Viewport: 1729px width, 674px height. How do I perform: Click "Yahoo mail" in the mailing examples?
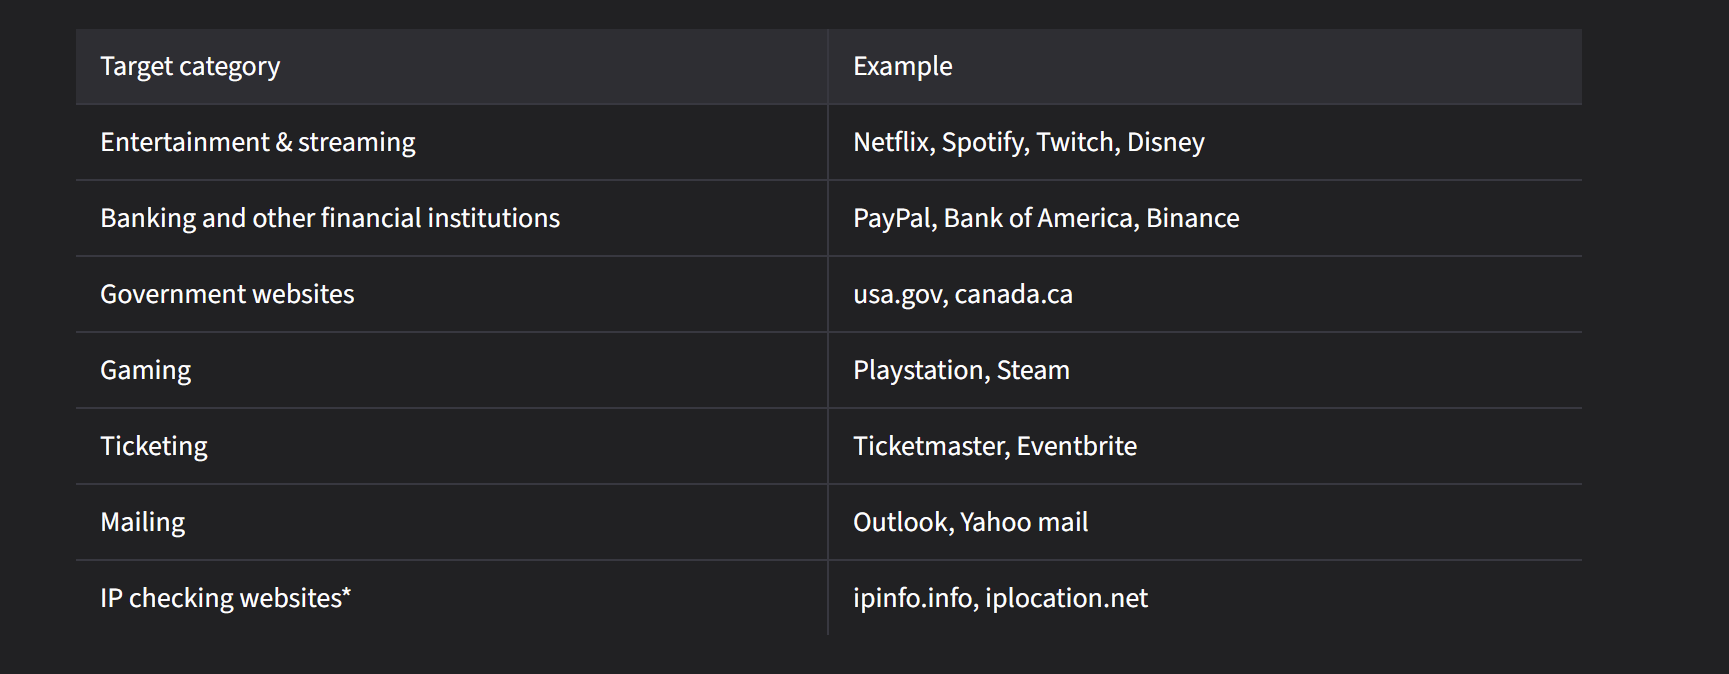click(1024, 523)
